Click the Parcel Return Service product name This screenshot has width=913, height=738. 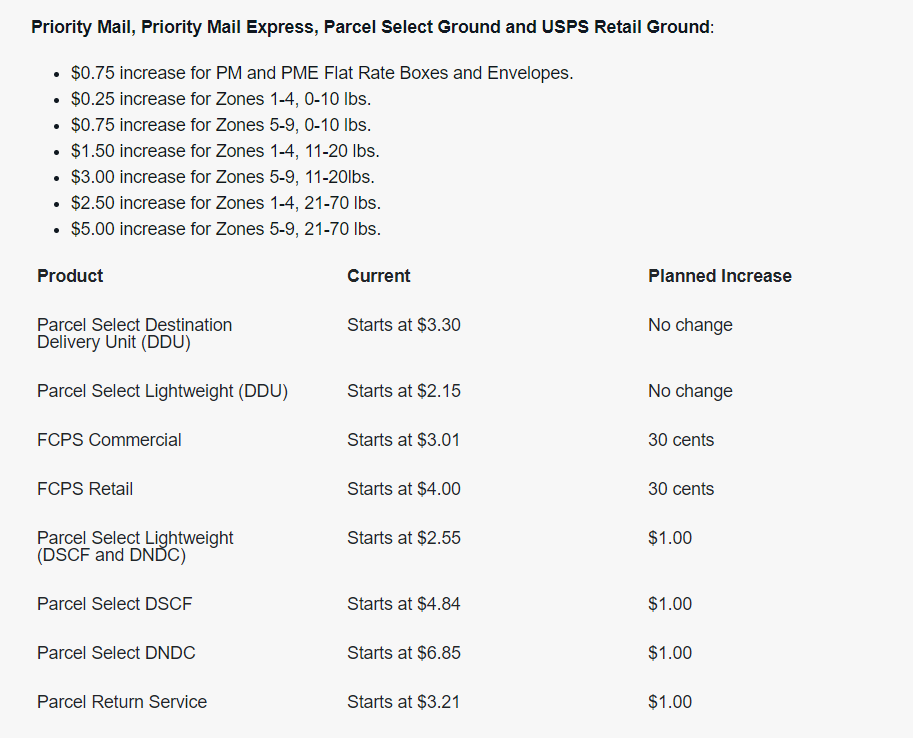coord(122,702)
